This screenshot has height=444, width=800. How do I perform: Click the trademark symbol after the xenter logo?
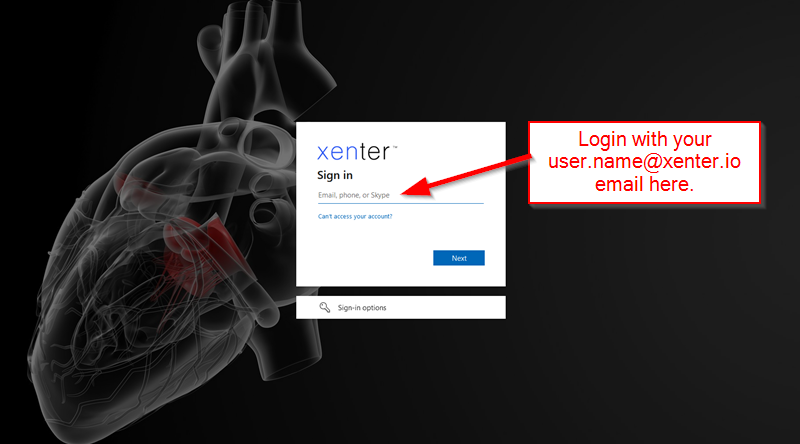(x=395, y=147)
